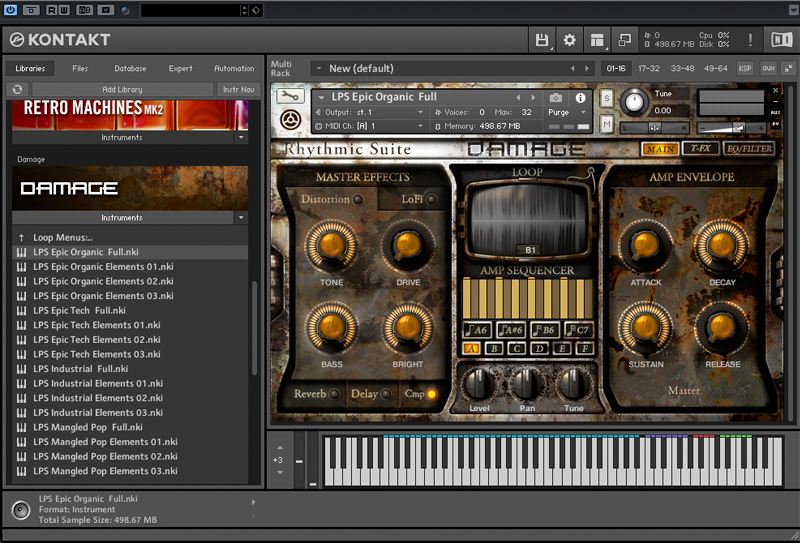Disable the Cmp compressor LED
Image resolution: width=800 pixels, height=543 pixels.
click(x=432, y=394)
